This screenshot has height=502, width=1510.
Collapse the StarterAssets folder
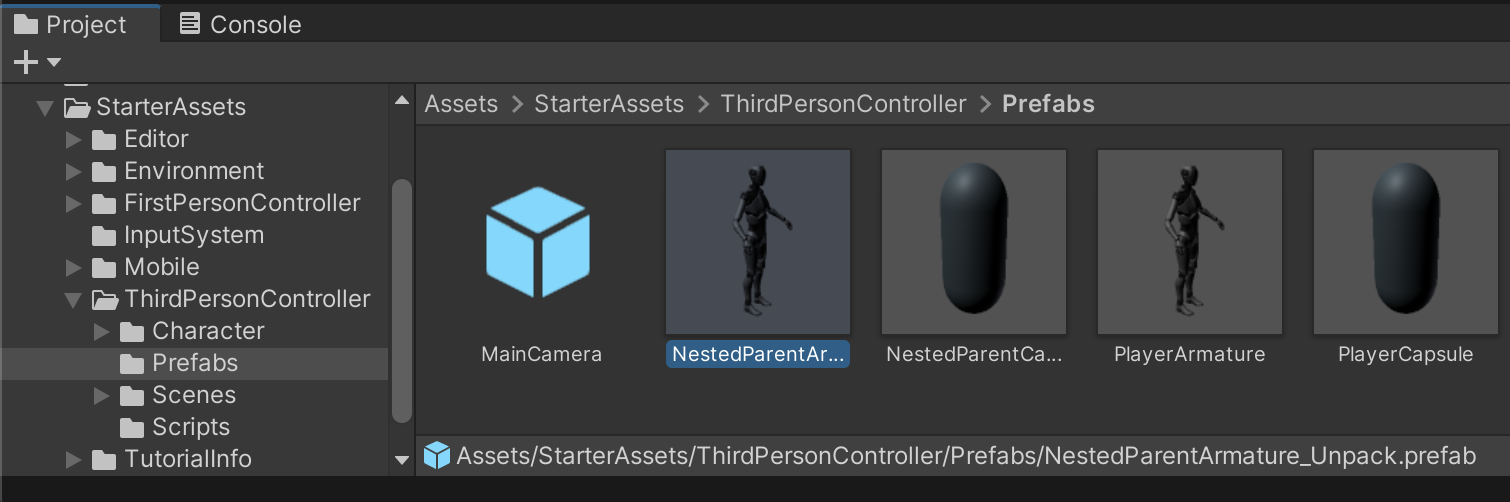click(x=45, y=107)
